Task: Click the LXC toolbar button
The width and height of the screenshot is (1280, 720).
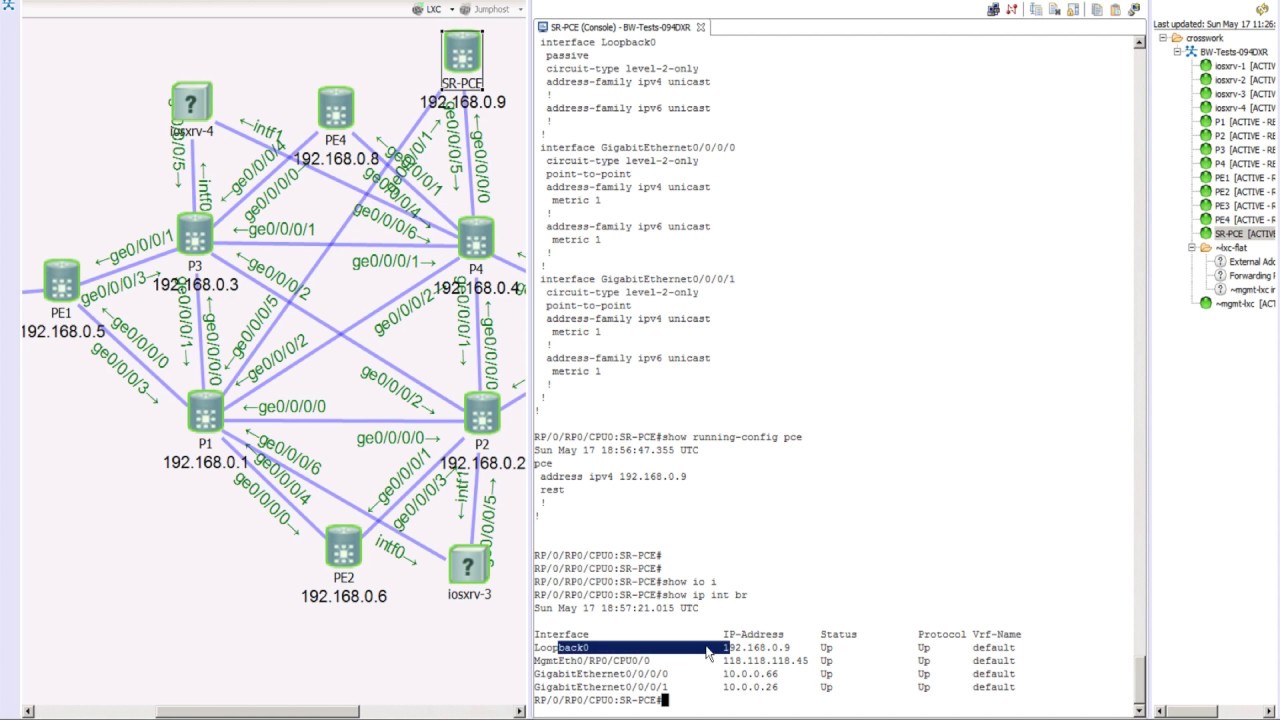Action: [x=428, y=10]
